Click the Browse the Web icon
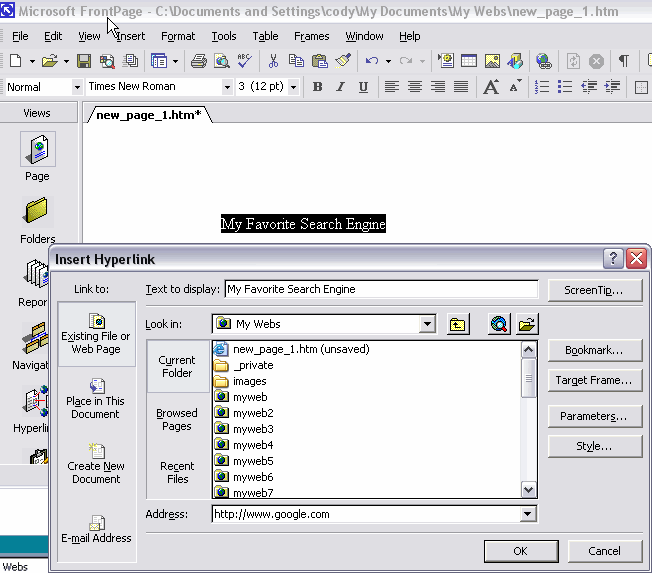The image size is (652, 573). click(499, 324)
